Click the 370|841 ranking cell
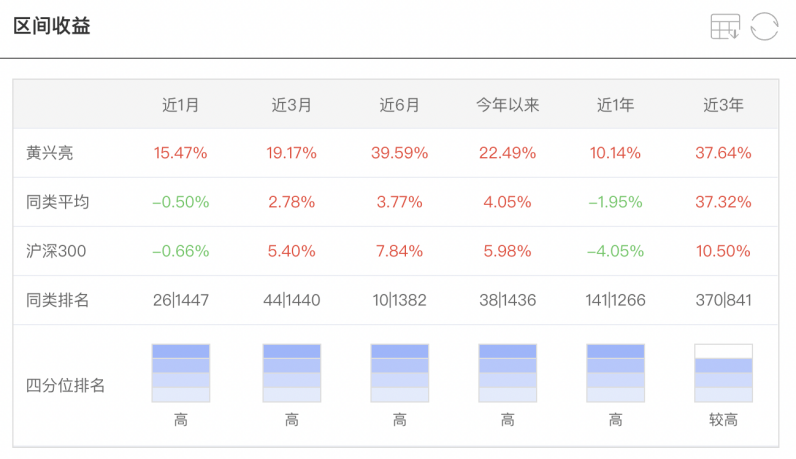Screen dimensions: 796x459 tap(723, 300)
